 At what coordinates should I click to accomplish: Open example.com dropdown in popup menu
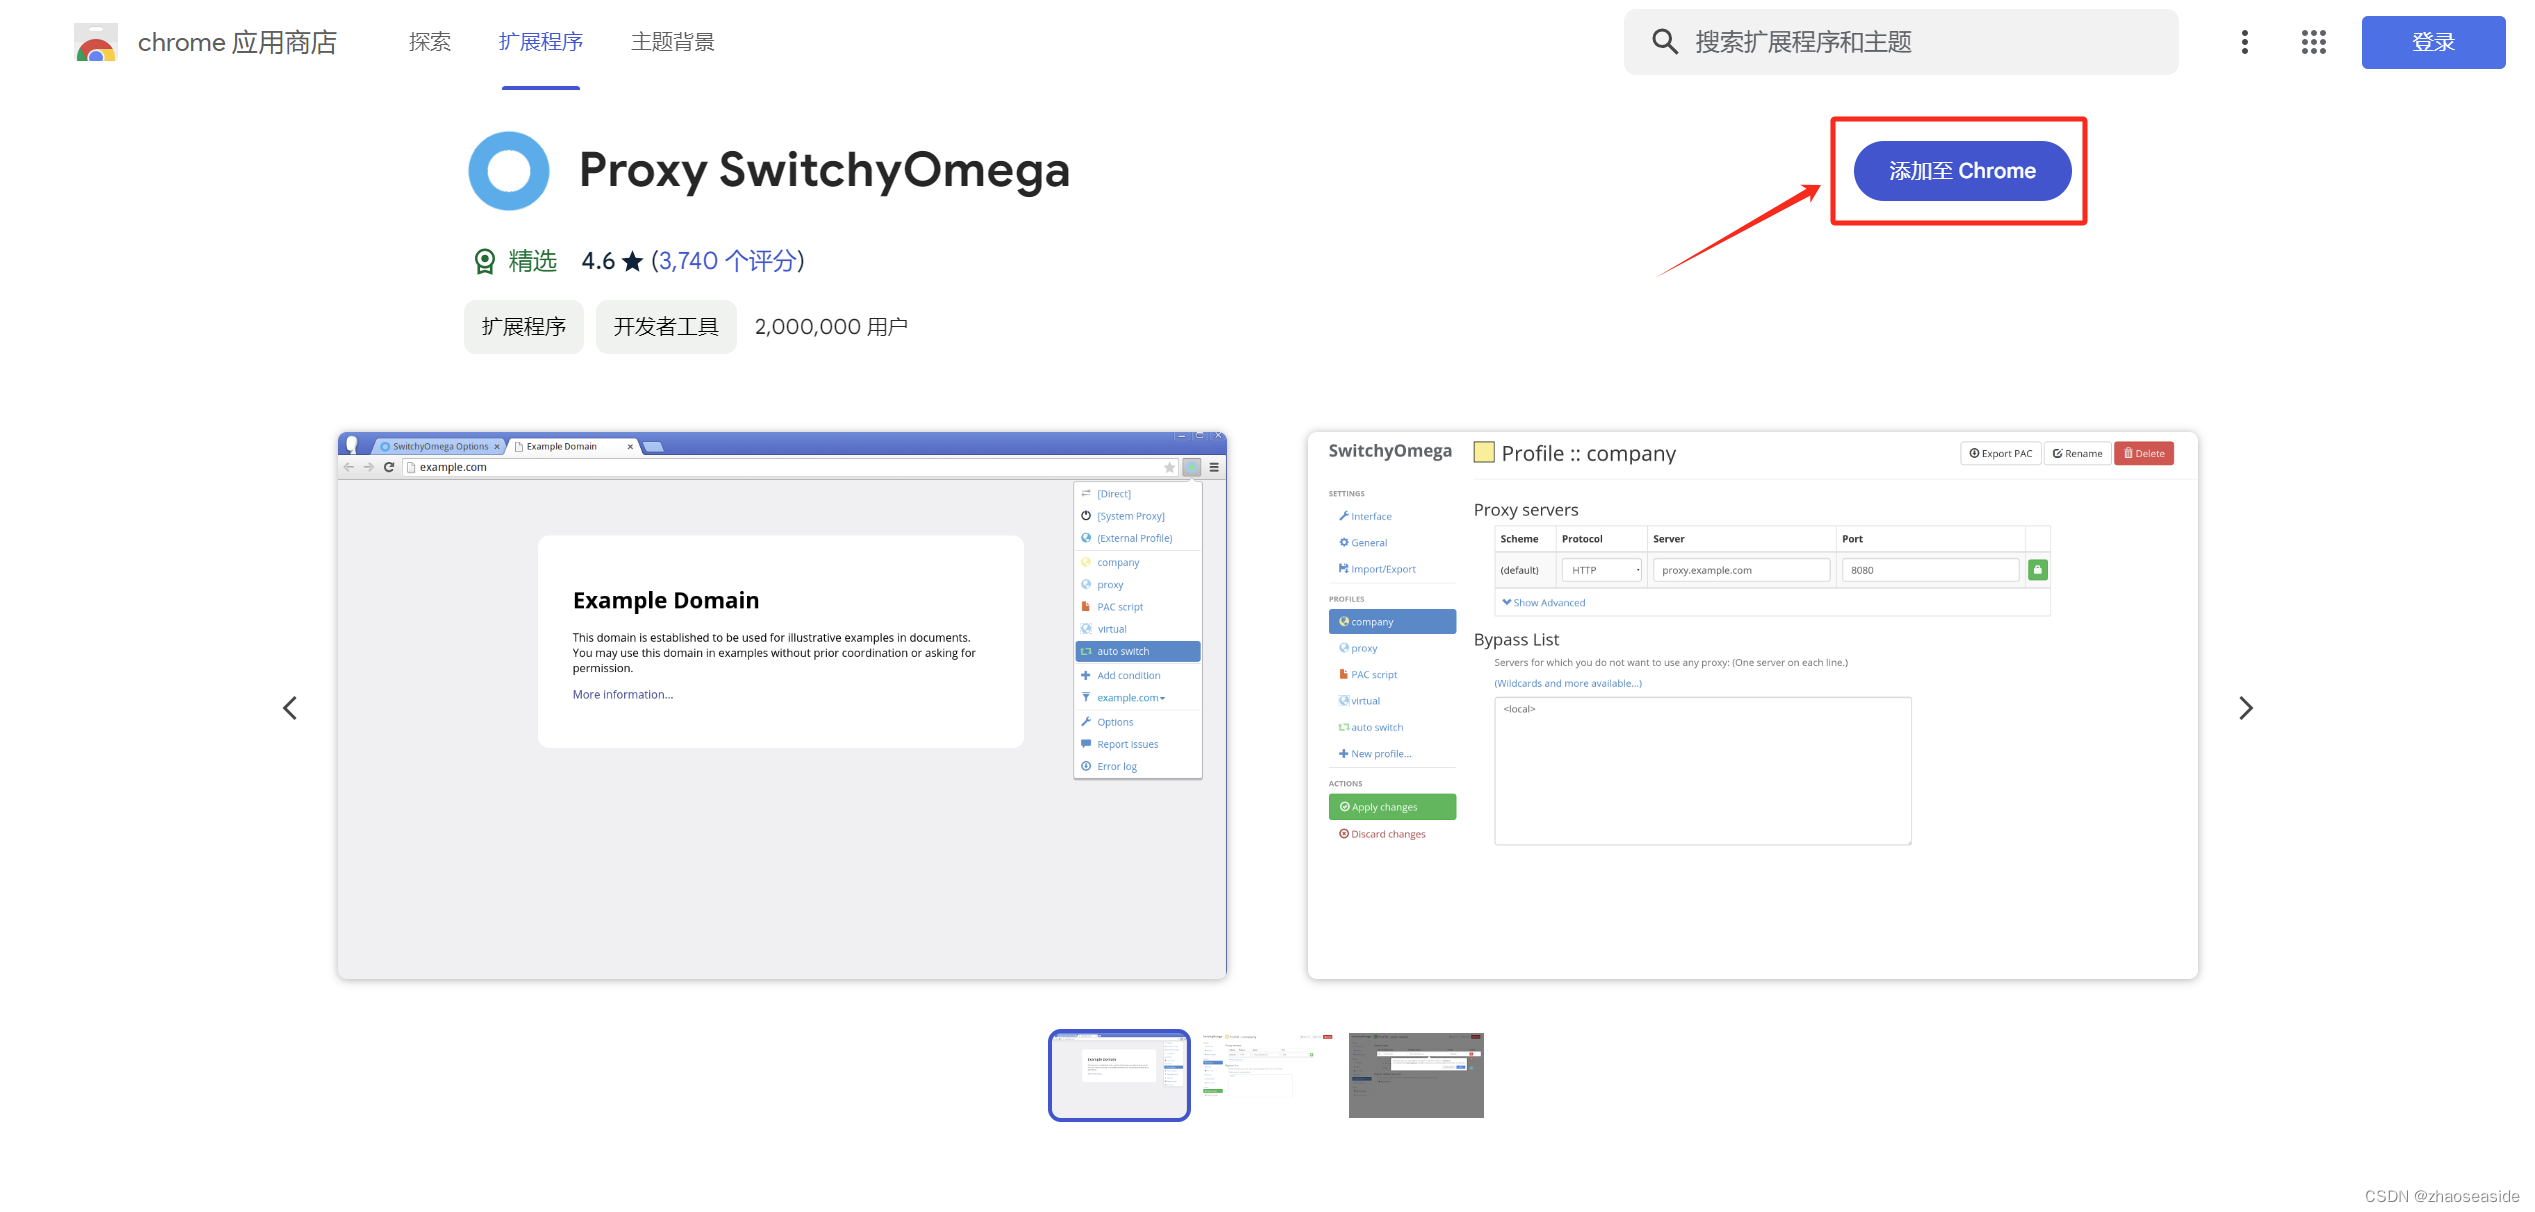[1131, 698]
